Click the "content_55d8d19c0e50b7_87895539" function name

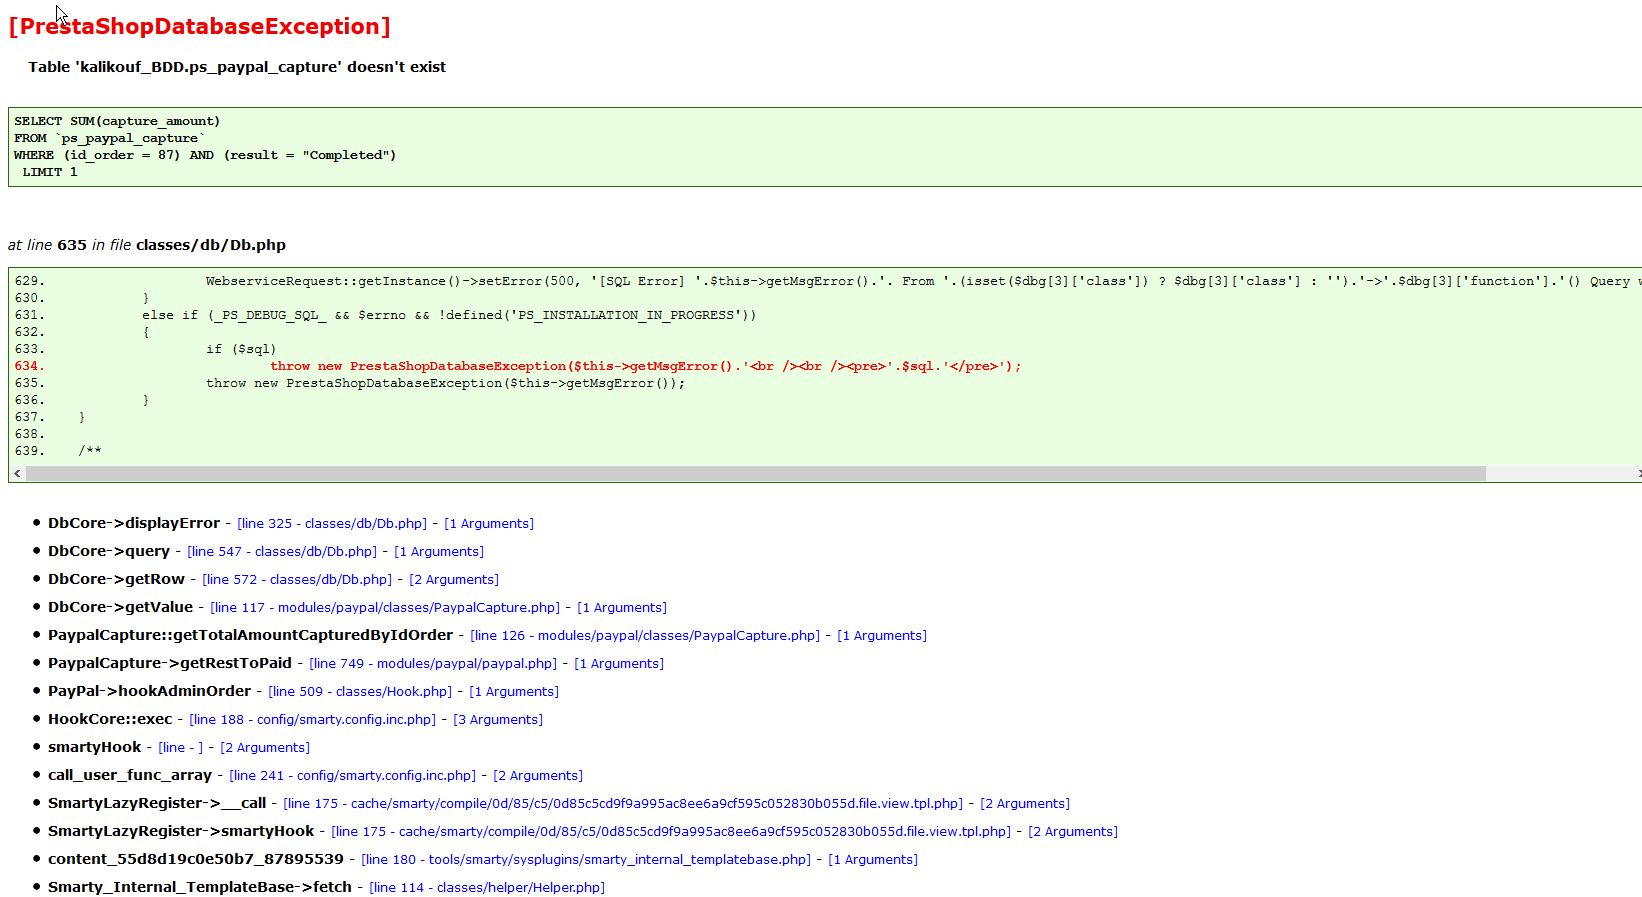tap(196, 859)
